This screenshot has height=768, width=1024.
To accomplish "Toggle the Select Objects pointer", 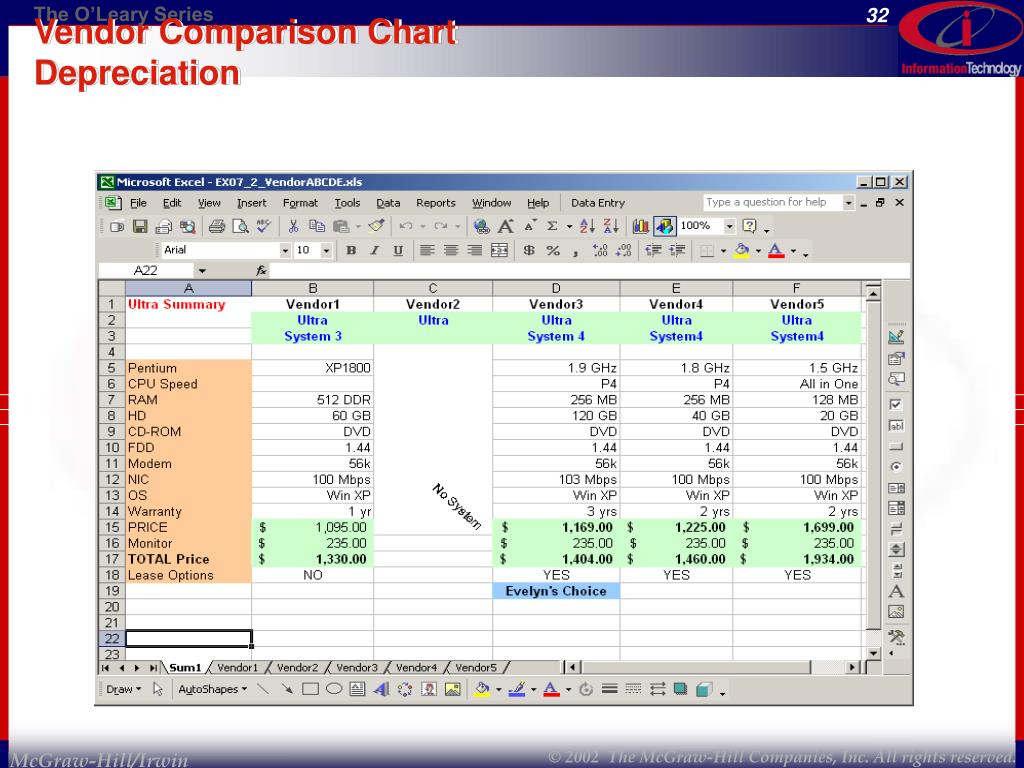I will pyautogui.click(x=157, y=690).
